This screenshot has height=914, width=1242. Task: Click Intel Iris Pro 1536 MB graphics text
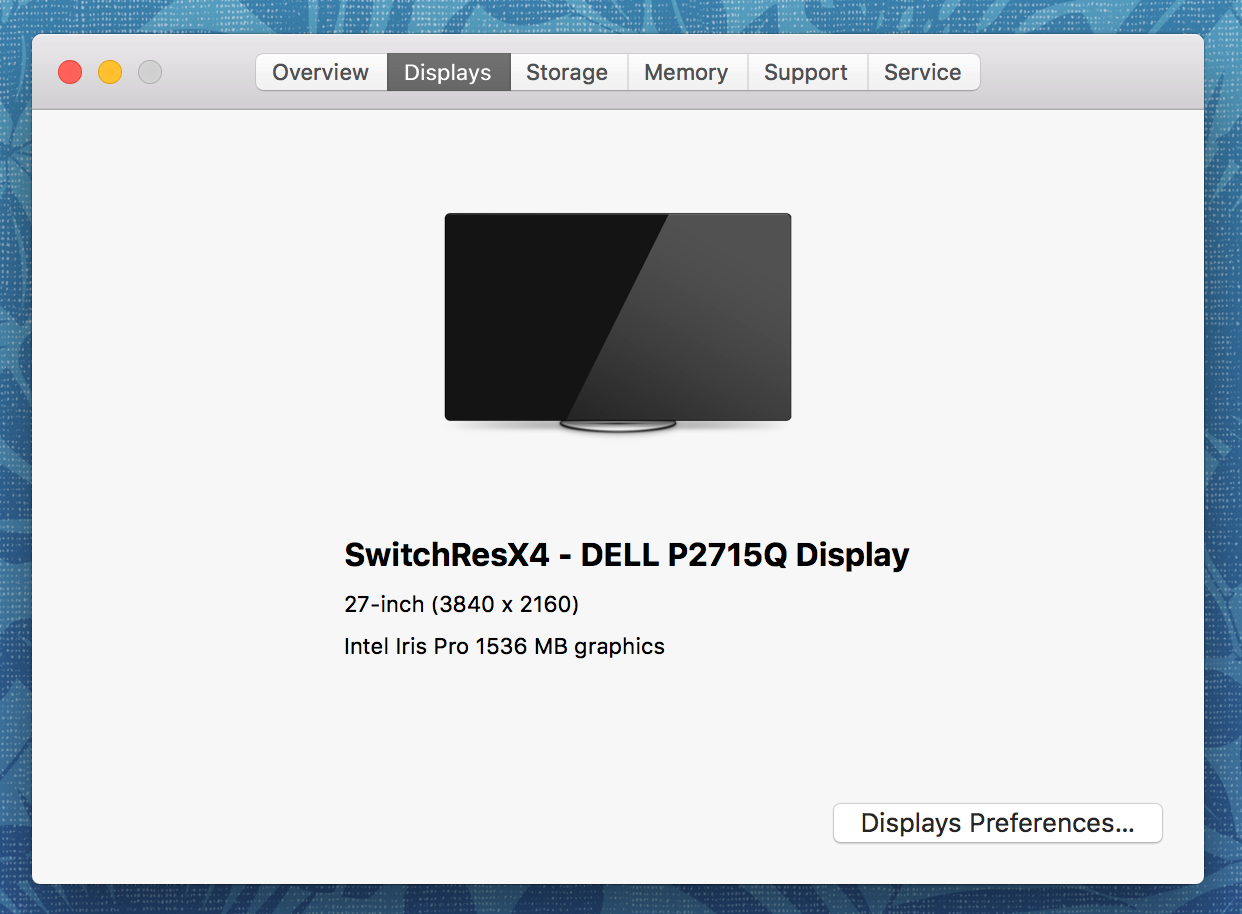pos(504,646)
